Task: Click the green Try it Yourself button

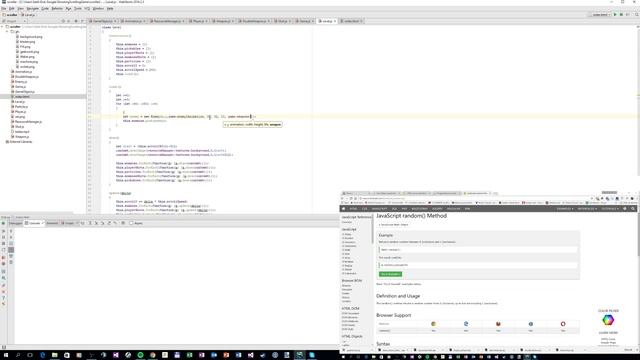Action: [x=390, y=274]
